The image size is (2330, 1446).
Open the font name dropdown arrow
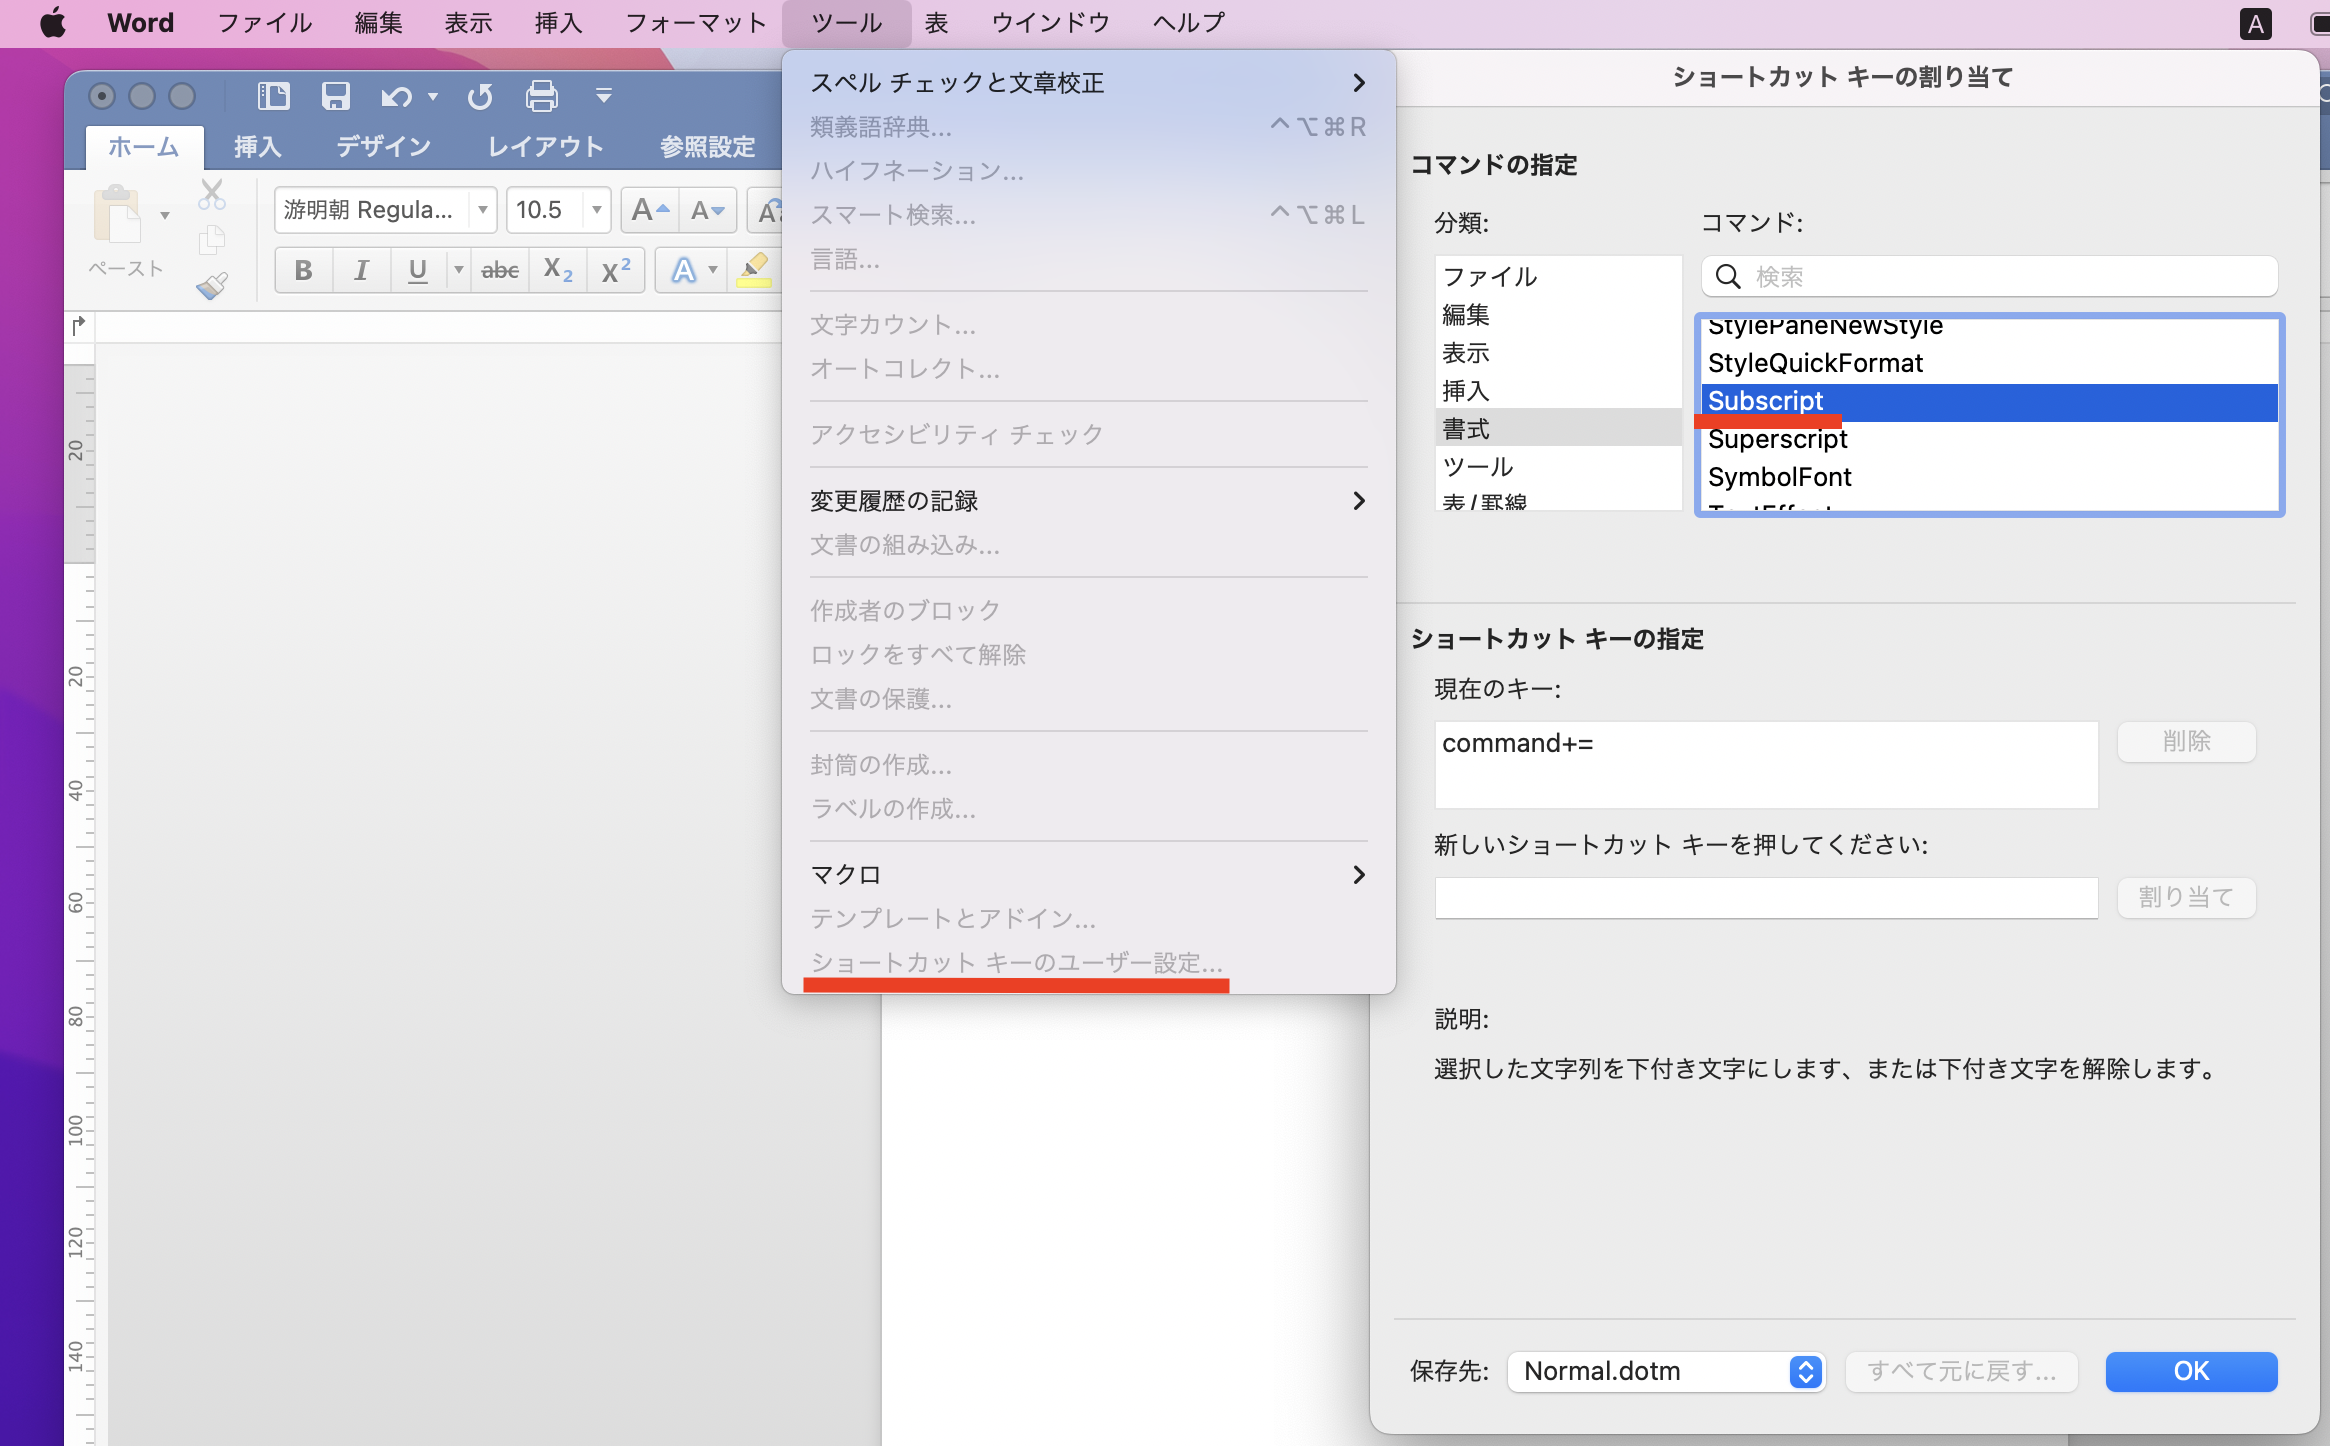pos(483,210)
